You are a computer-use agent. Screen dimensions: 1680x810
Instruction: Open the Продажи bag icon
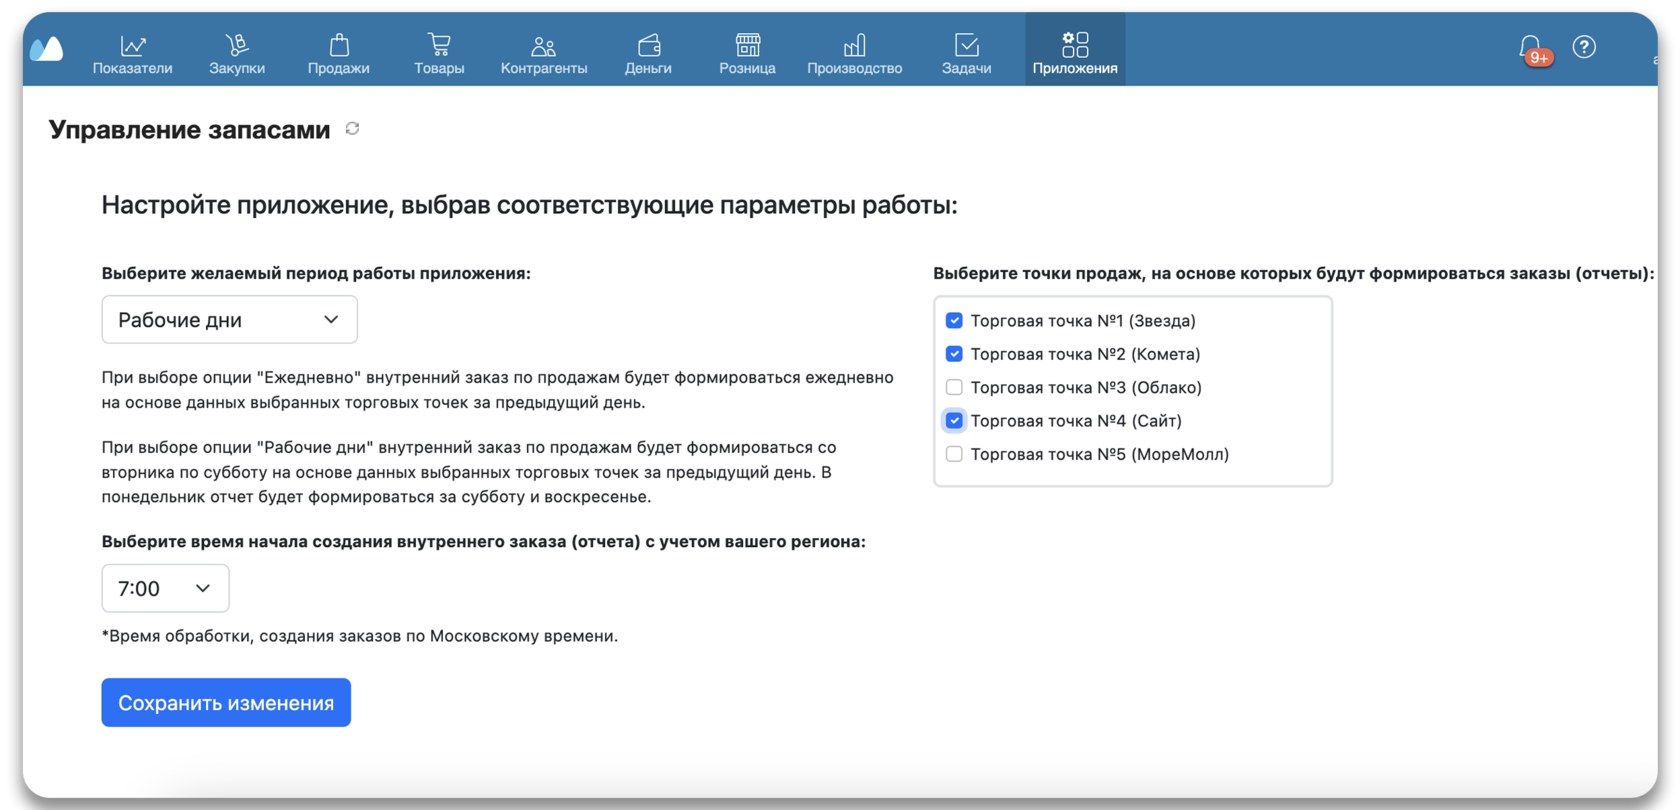click(339, 45)
